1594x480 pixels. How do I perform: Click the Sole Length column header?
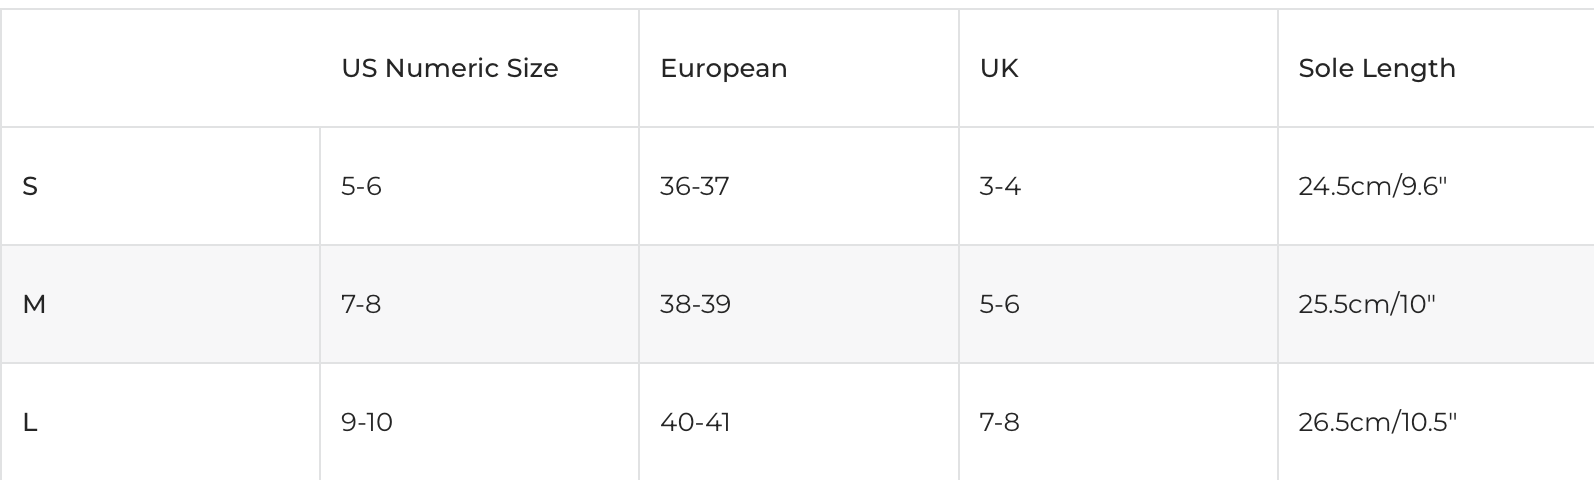1376,68
